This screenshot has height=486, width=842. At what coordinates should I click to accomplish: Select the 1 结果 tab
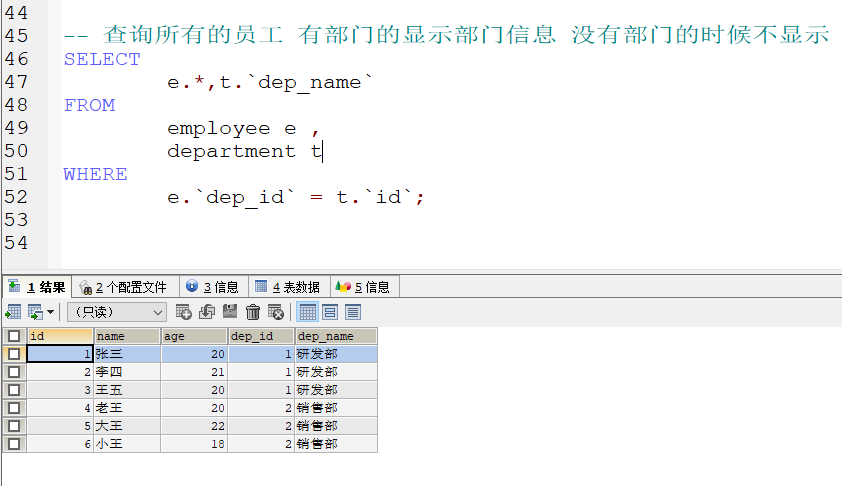tap(38, 287)
